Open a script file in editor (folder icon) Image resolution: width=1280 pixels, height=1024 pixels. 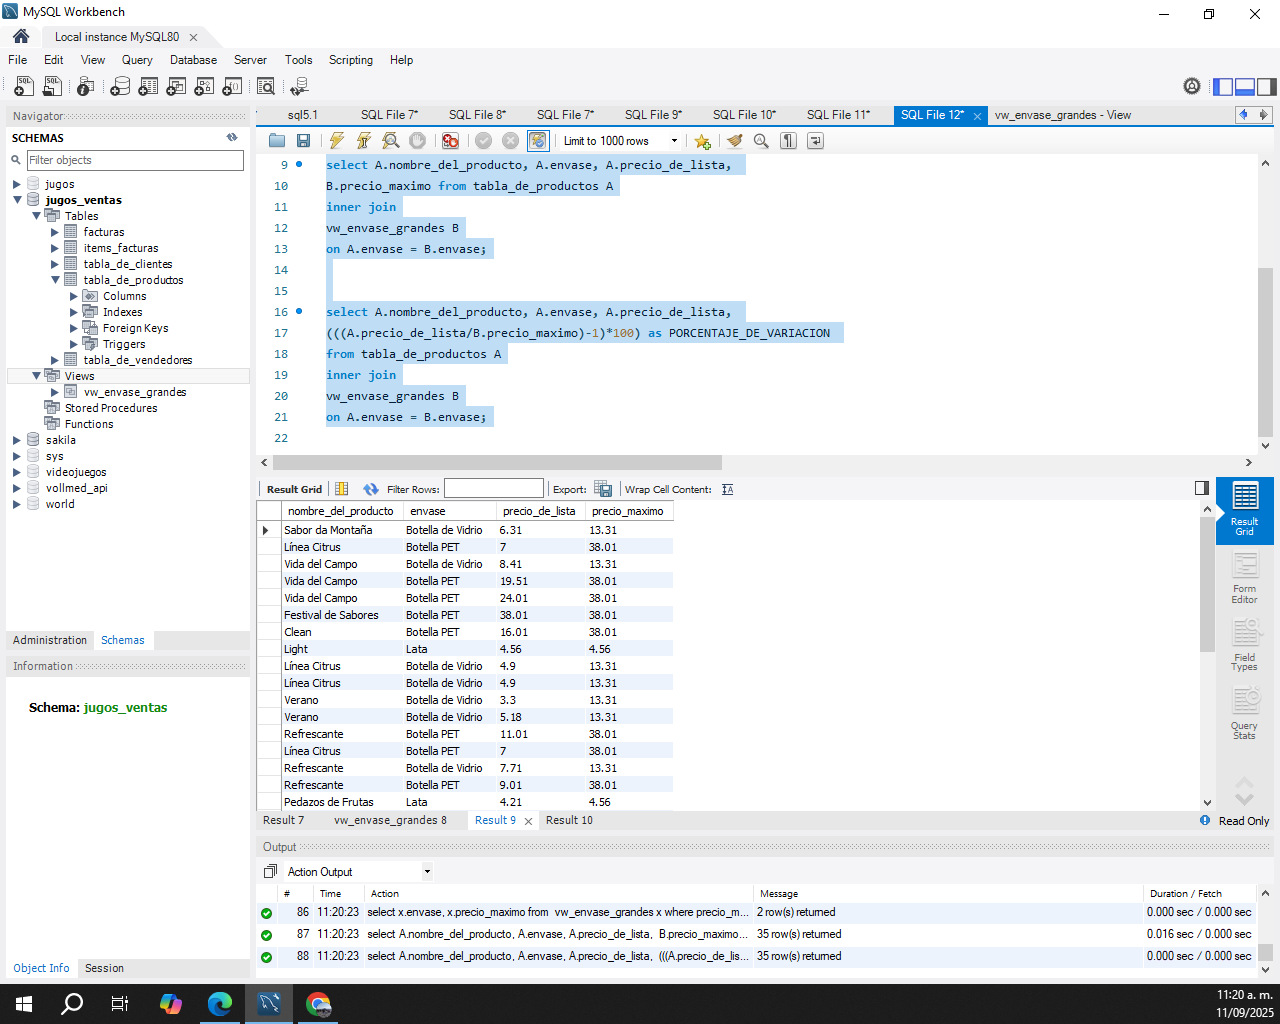[x=277, y=141]
